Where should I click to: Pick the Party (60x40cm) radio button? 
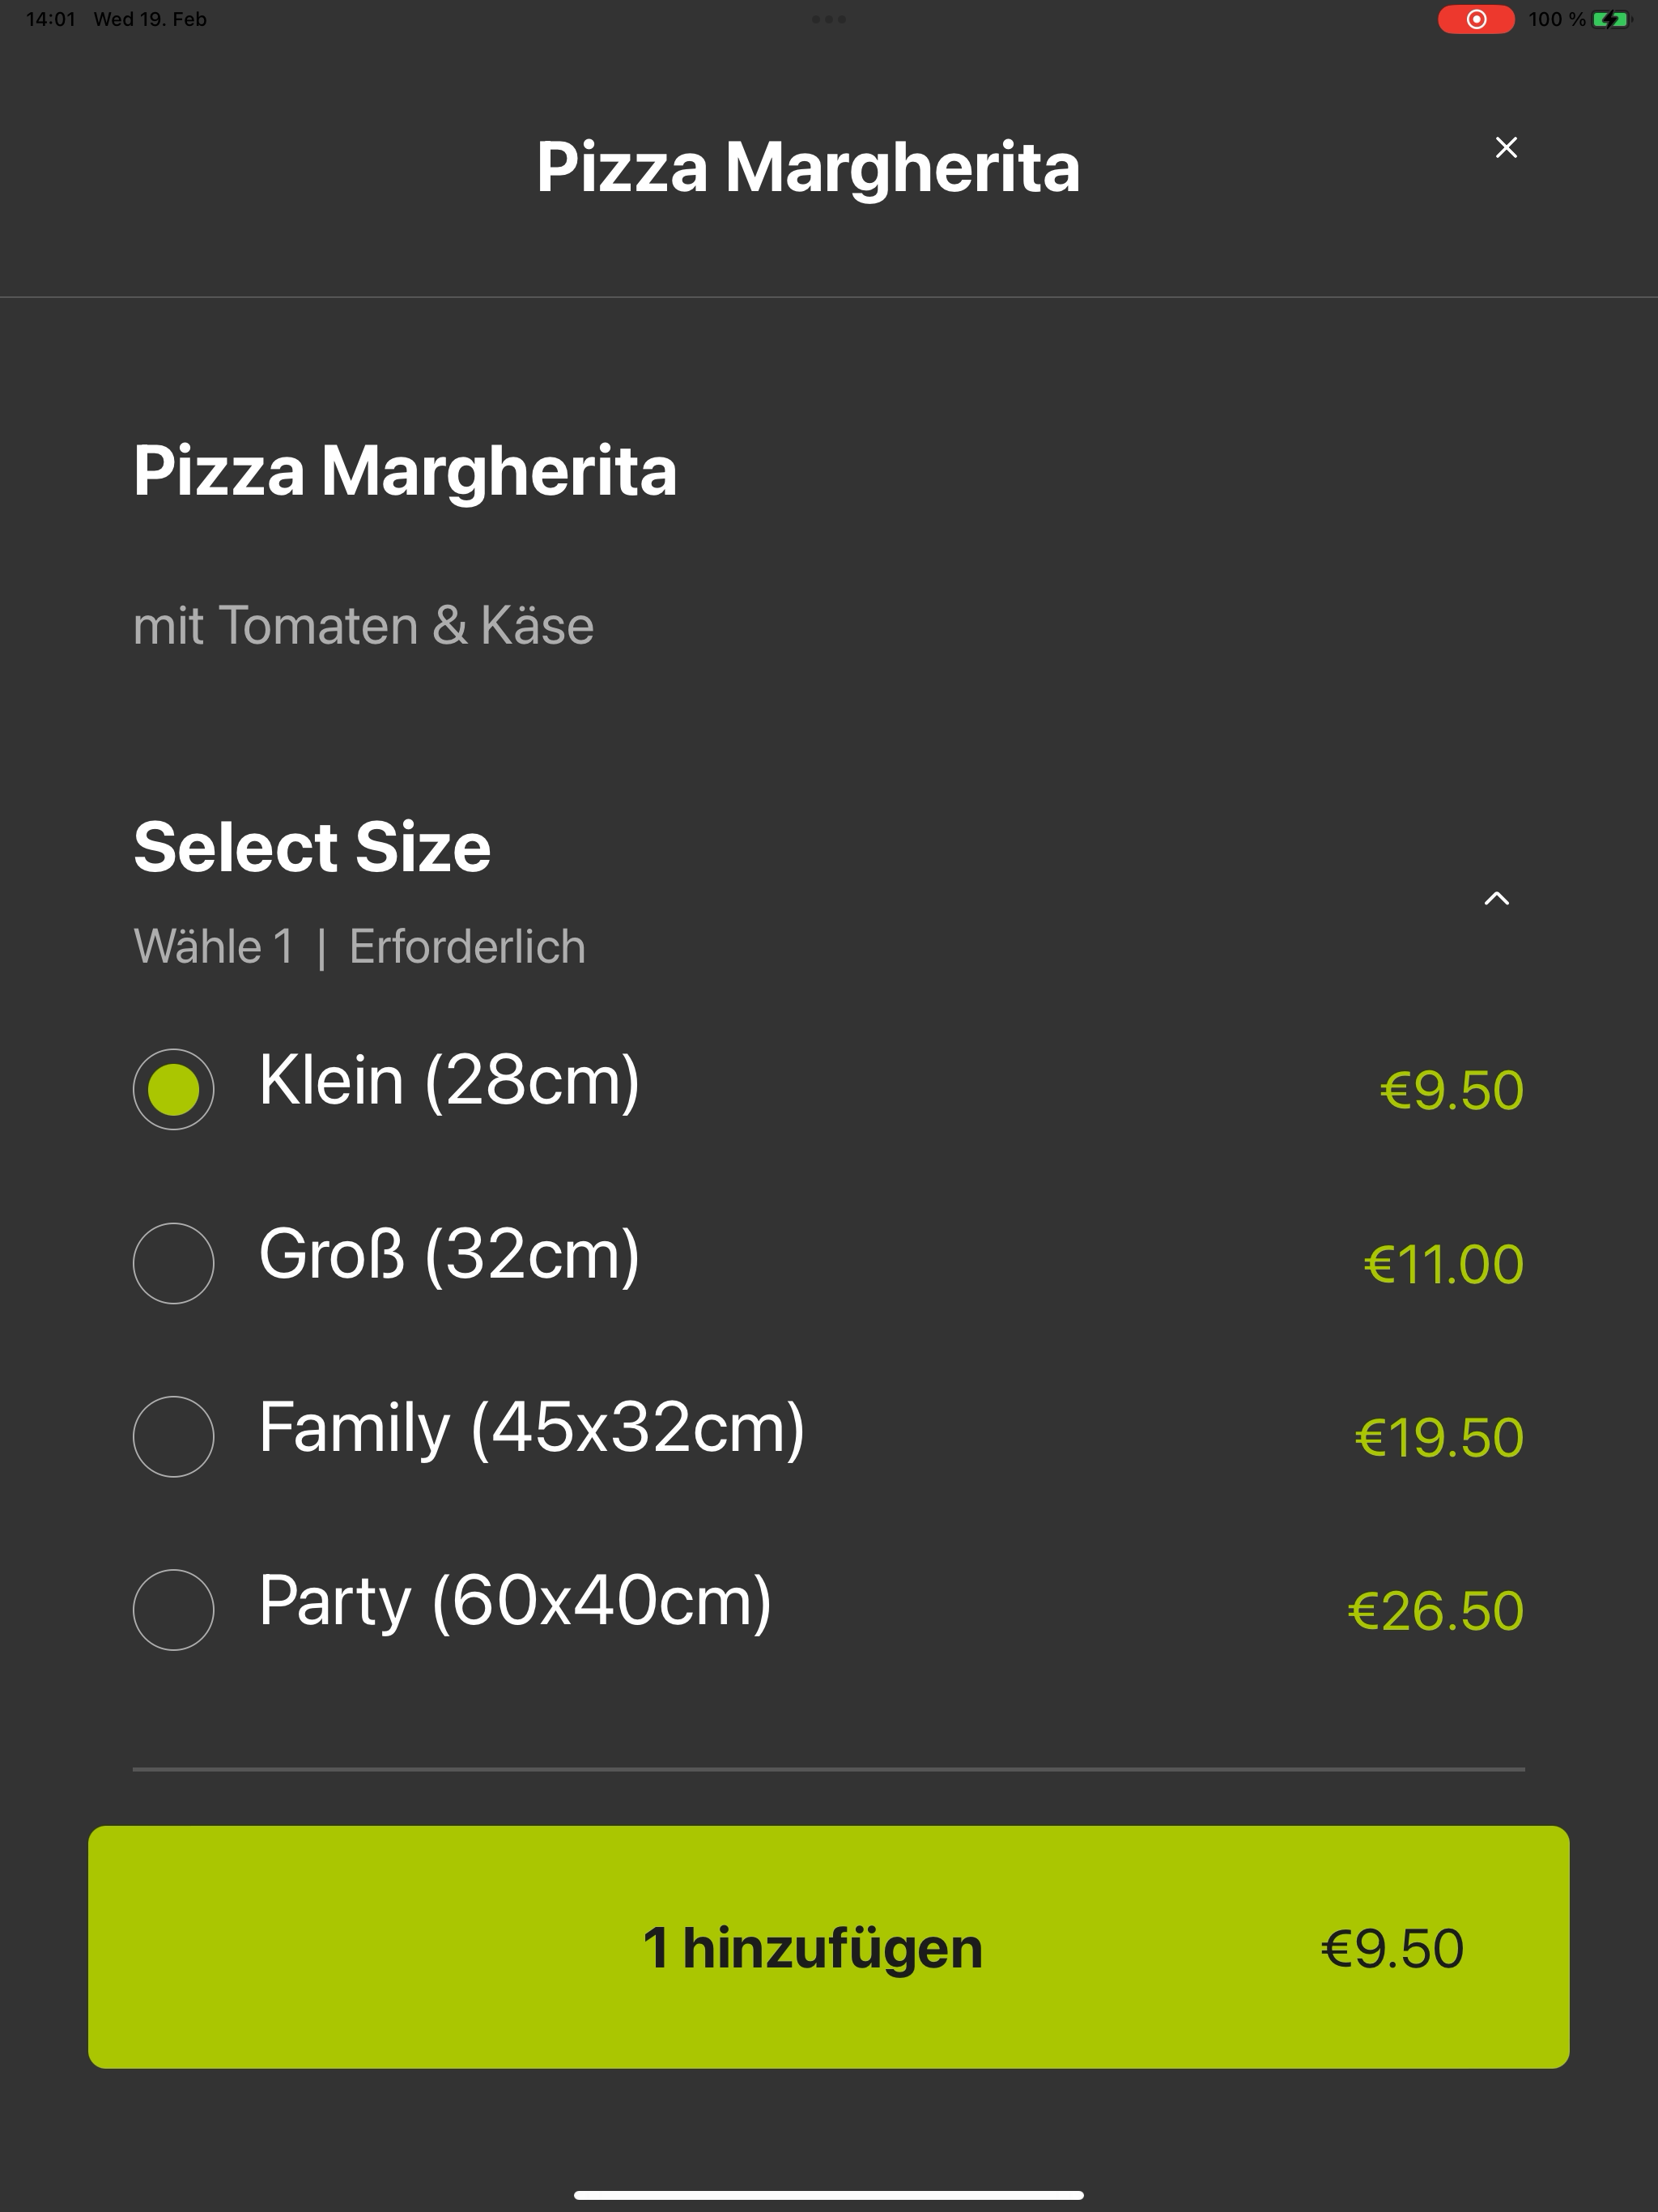173,1609
